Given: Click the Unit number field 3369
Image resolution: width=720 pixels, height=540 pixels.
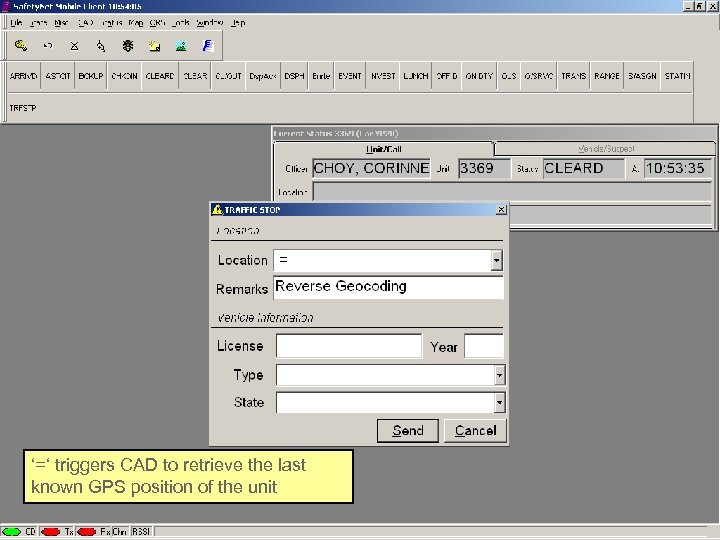Looking at the screenshot, I should click(x=484, y=168).
